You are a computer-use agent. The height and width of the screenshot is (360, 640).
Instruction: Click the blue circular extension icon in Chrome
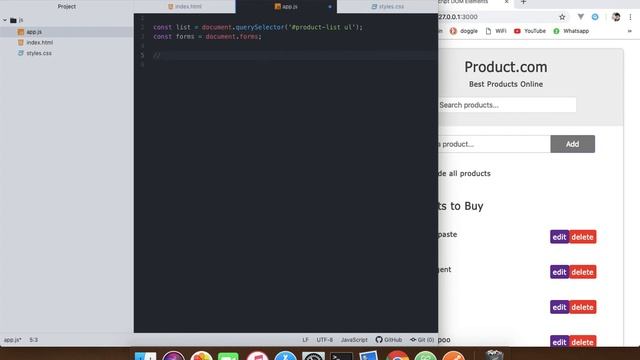tap(595, 17)
